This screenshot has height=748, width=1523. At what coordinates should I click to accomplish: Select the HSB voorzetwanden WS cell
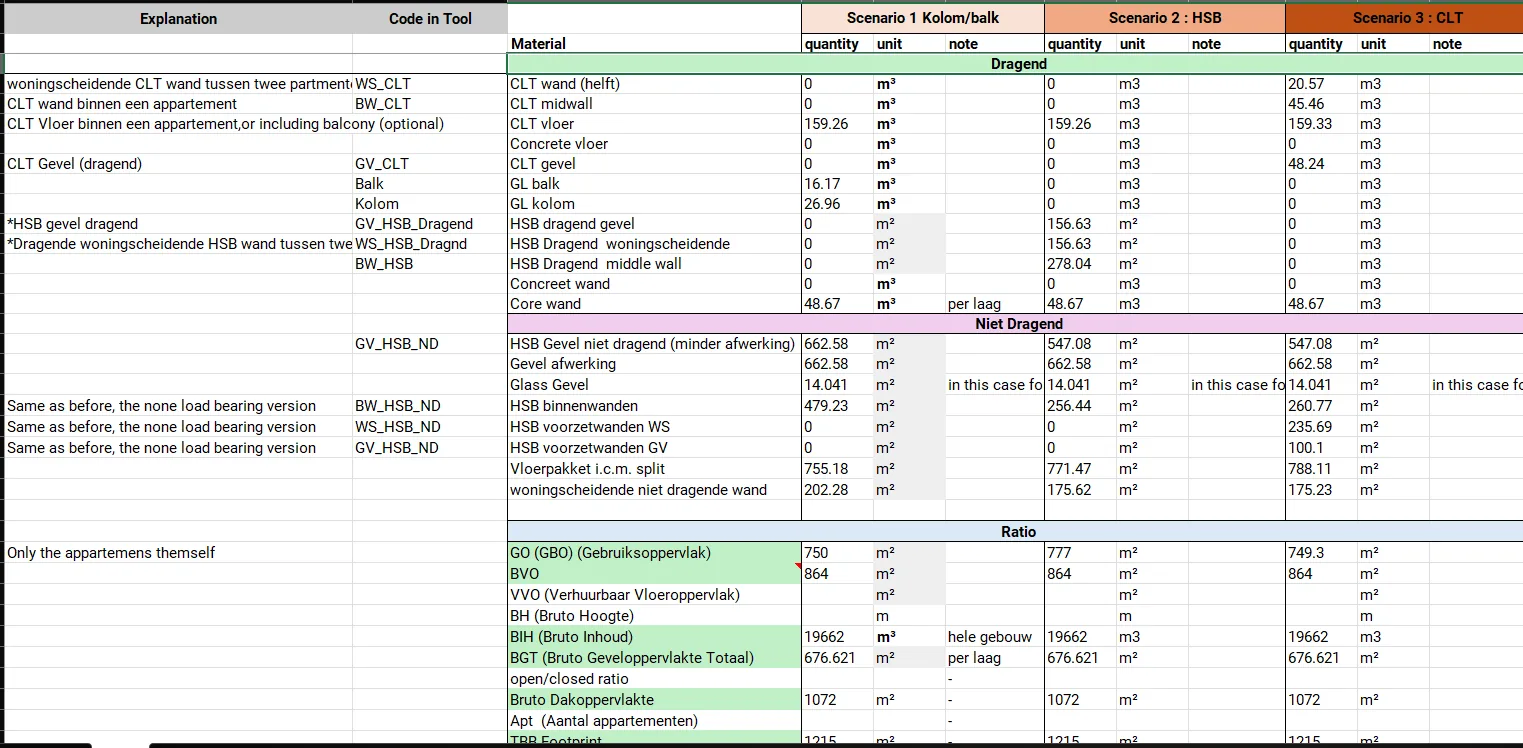654,427
